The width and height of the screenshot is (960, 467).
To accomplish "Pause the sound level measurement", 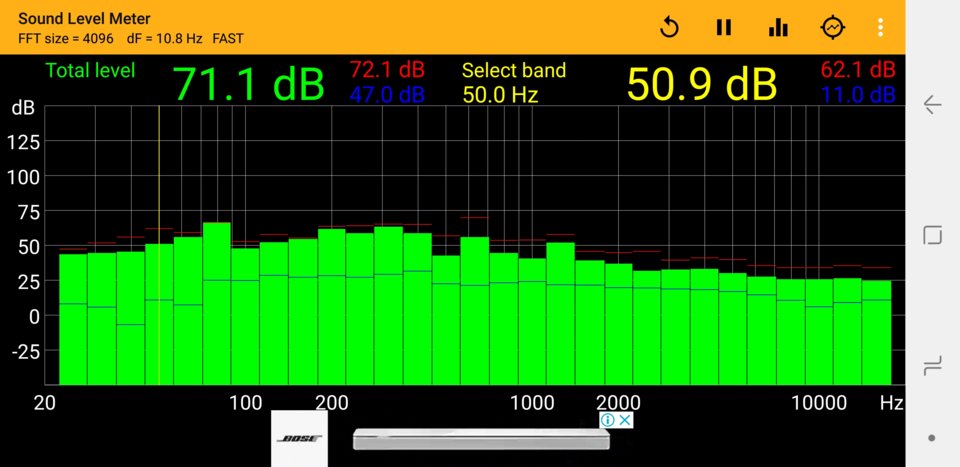I will [x=724, y=27].
